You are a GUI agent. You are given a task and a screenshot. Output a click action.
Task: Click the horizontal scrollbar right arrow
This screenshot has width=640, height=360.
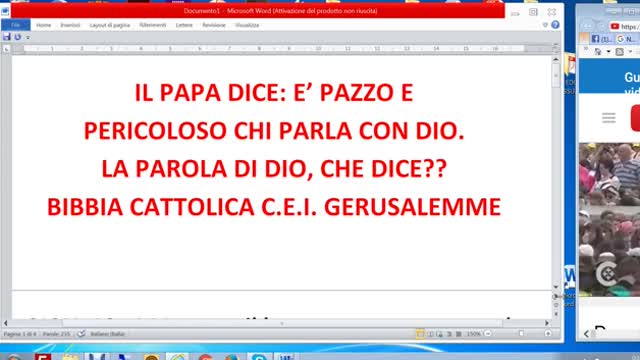coord(547,323)
